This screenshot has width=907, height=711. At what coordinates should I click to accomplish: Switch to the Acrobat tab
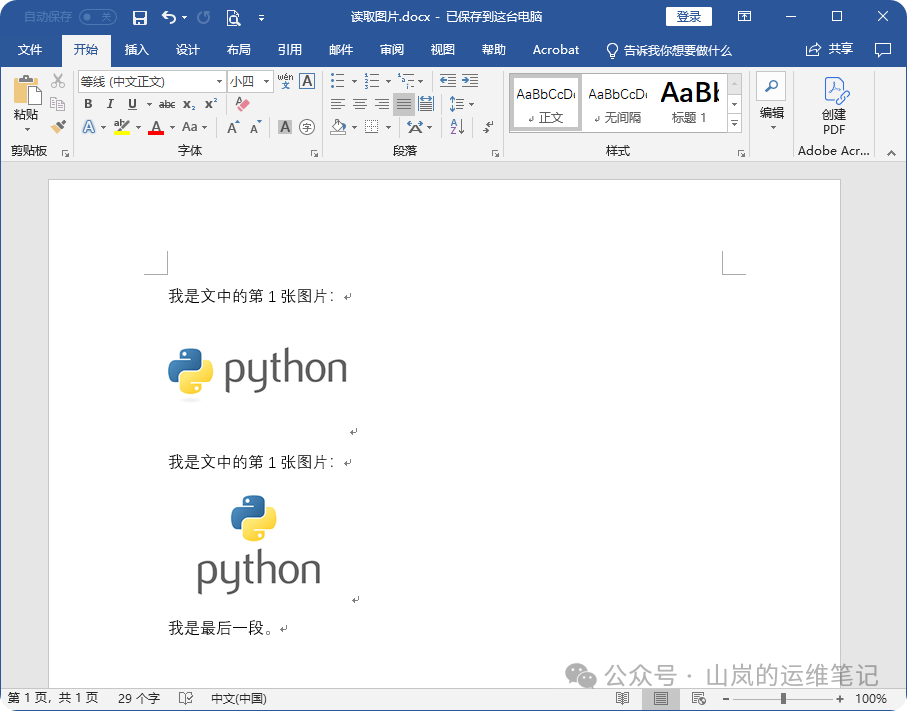[x=555, y=50]
